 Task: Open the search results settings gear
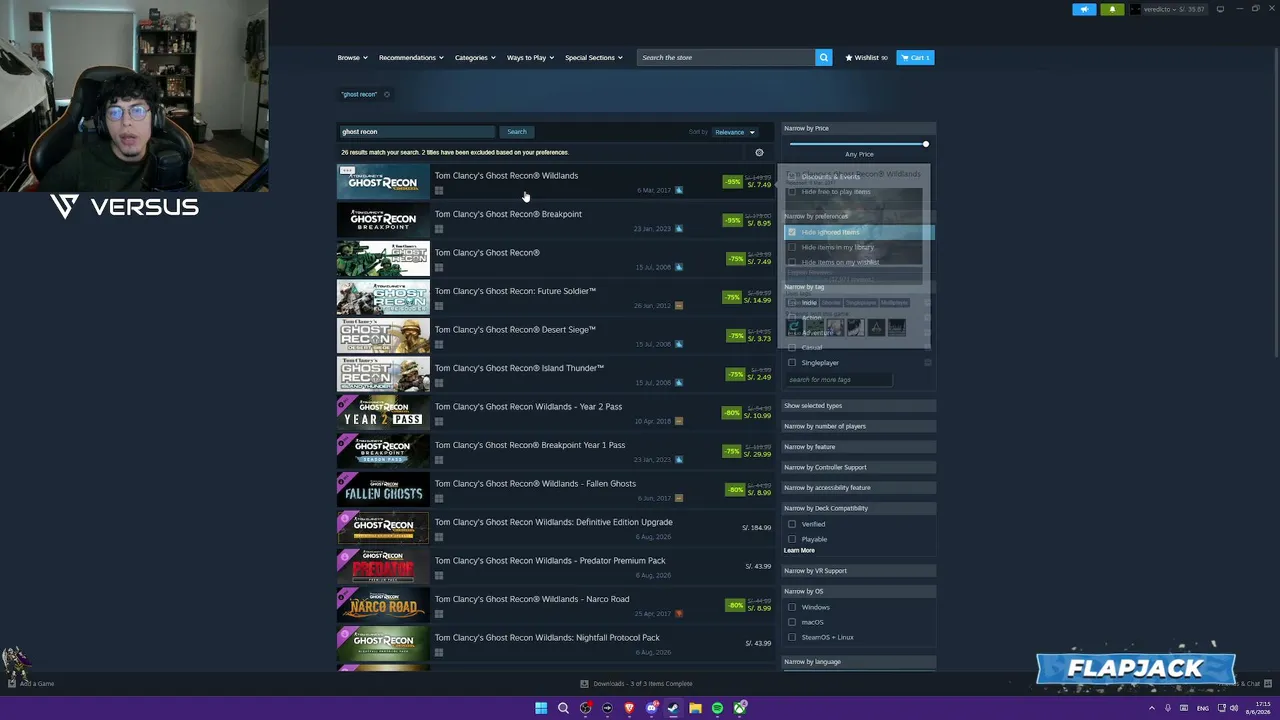click(759, 153)
